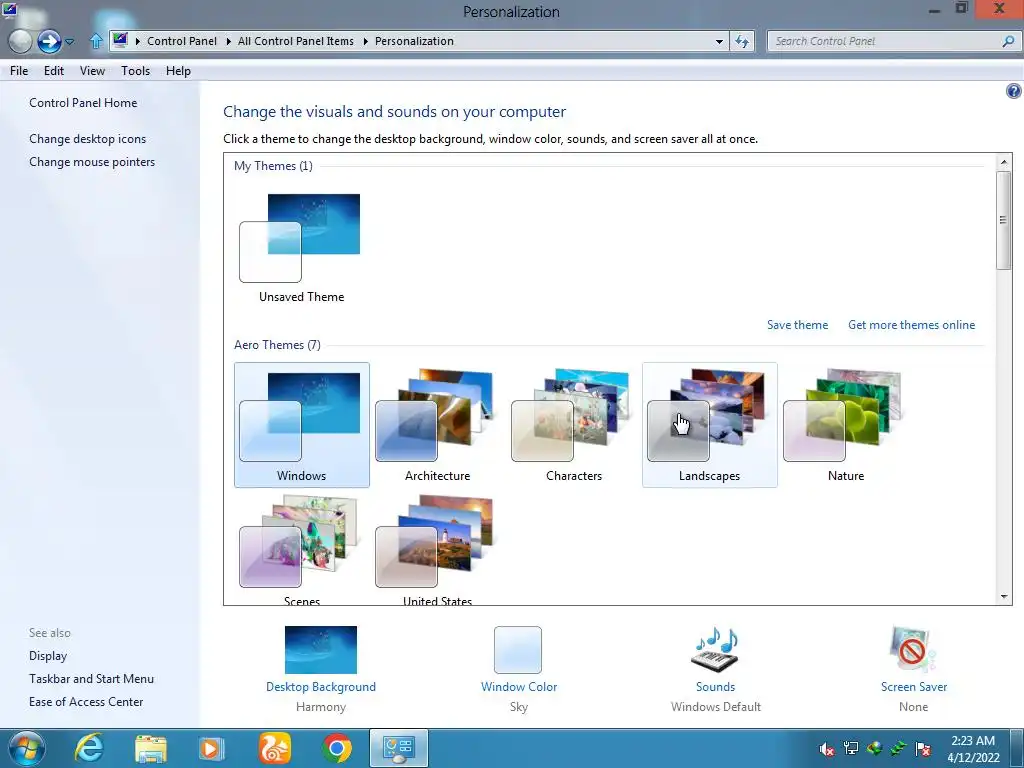Click the Save theme link
Screen dimensions: 1024x768
(x=797, y=325)
